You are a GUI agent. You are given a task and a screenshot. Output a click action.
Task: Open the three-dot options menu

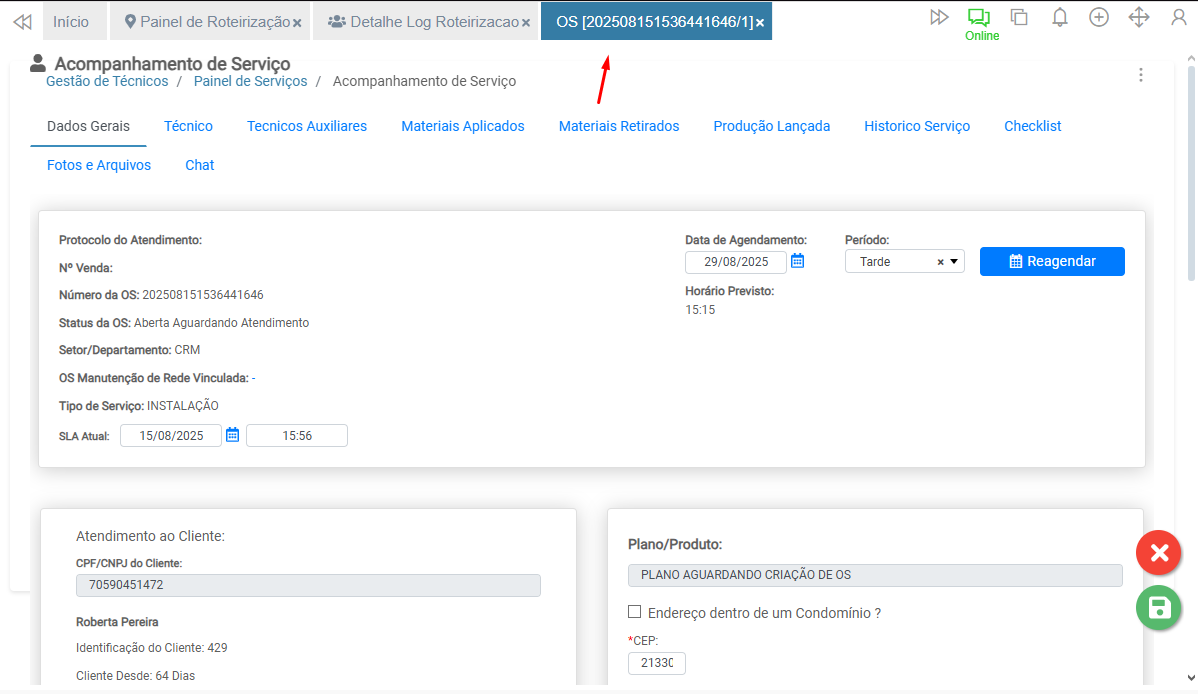tap(1141, 75)
